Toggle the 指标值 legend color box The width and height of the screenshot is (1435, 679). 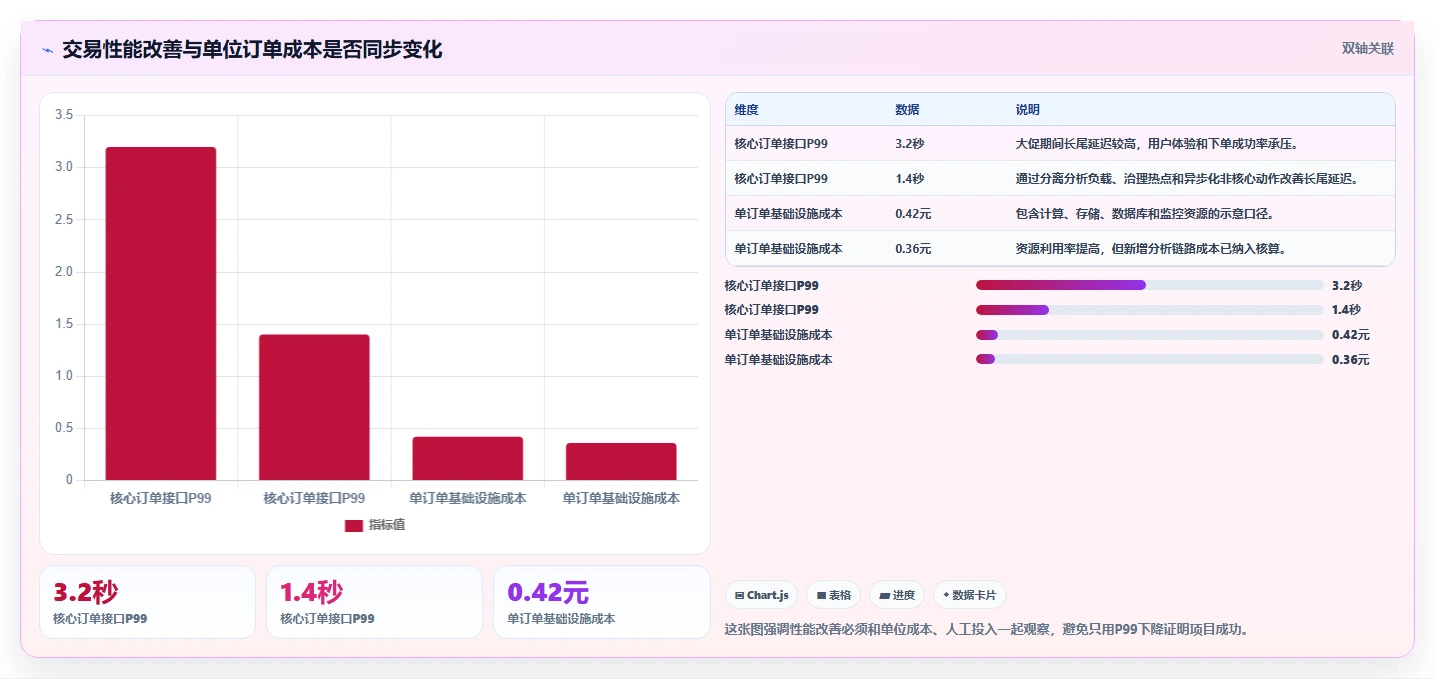coord(354,525)
